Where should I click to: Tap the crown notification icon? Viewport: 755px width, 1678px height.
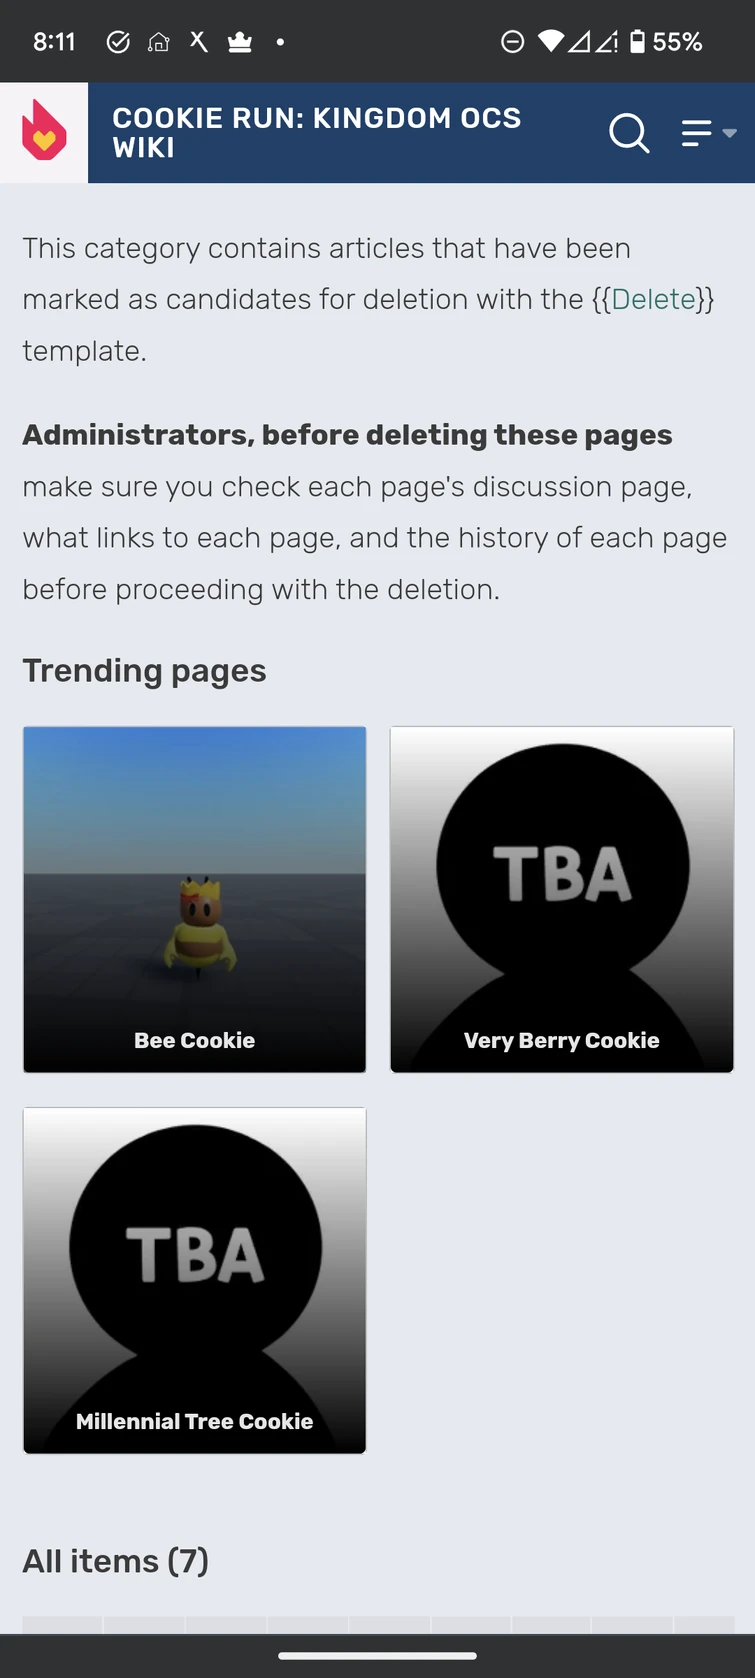tap(240, 42)
